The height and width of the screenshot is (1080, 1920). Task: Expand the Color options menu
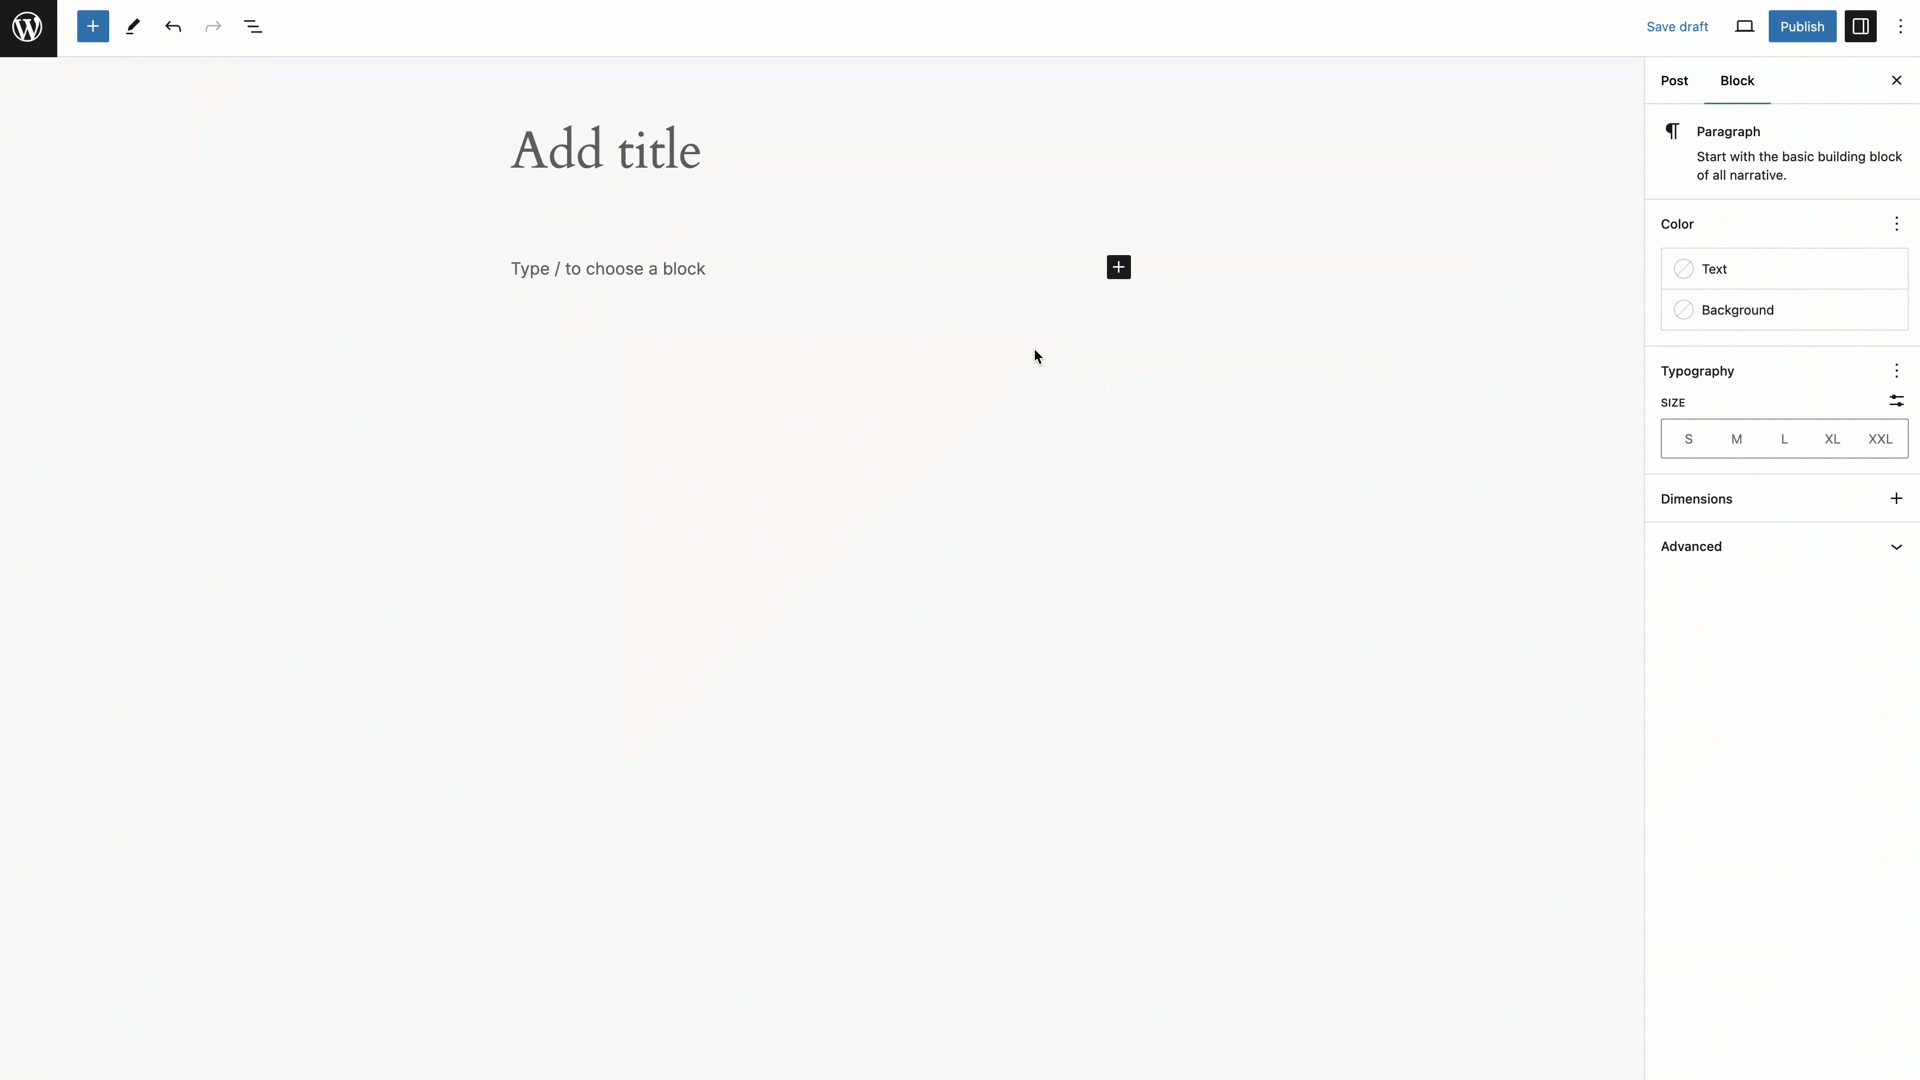click(1896, 223)
